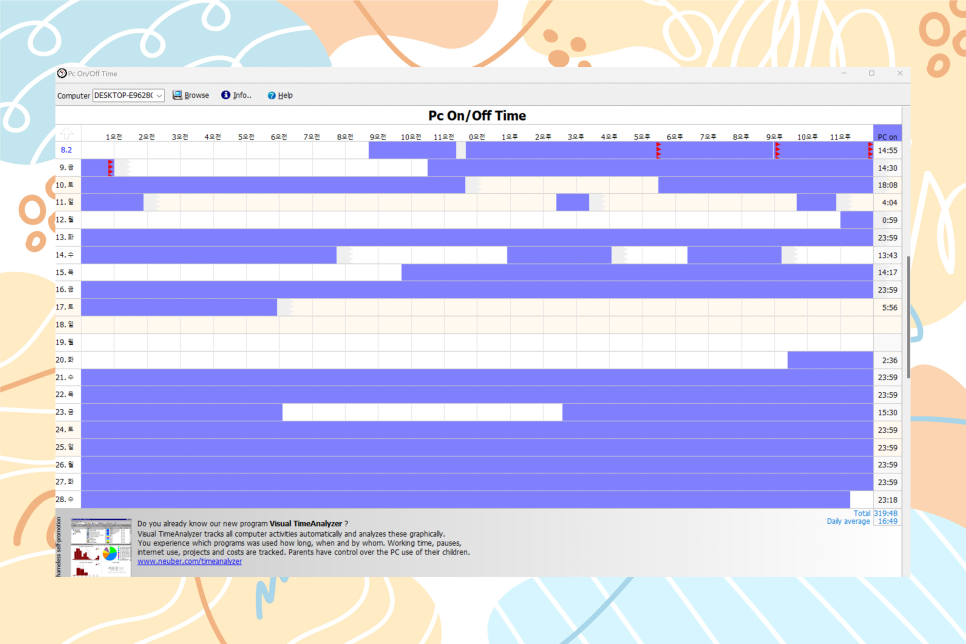The height and width of the screenshot is (644, 966).
Task: Click the 0:59 PC on value
Action: (888, 220)
